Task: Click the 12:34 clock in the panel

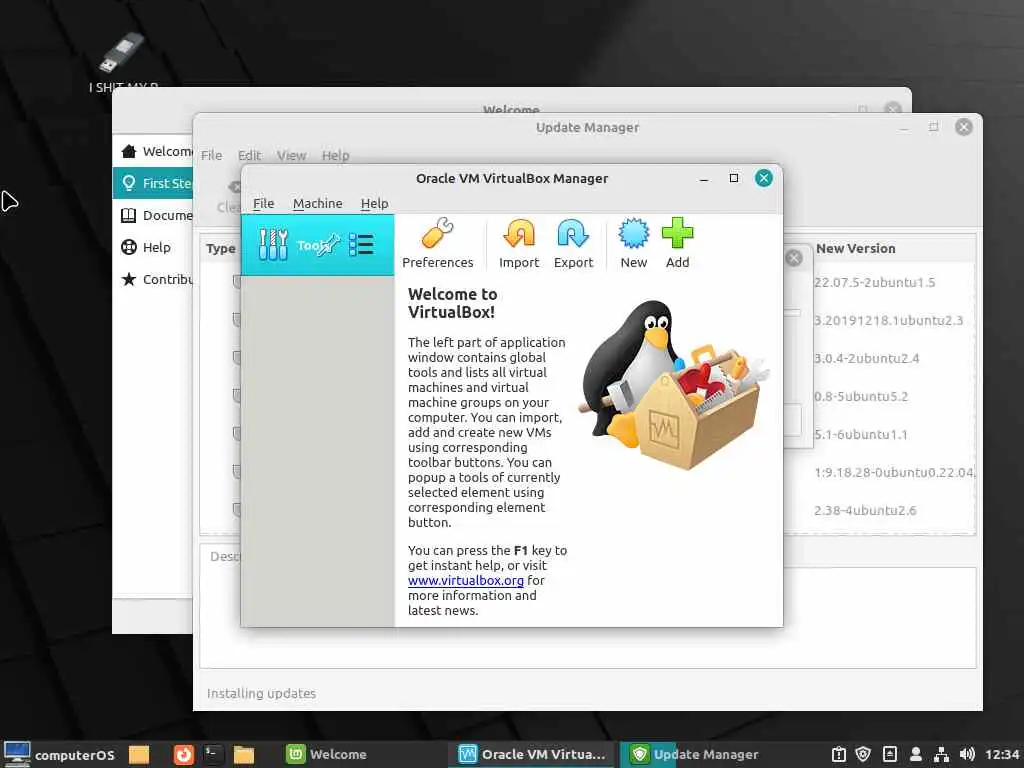Action: pos(1002,754)
